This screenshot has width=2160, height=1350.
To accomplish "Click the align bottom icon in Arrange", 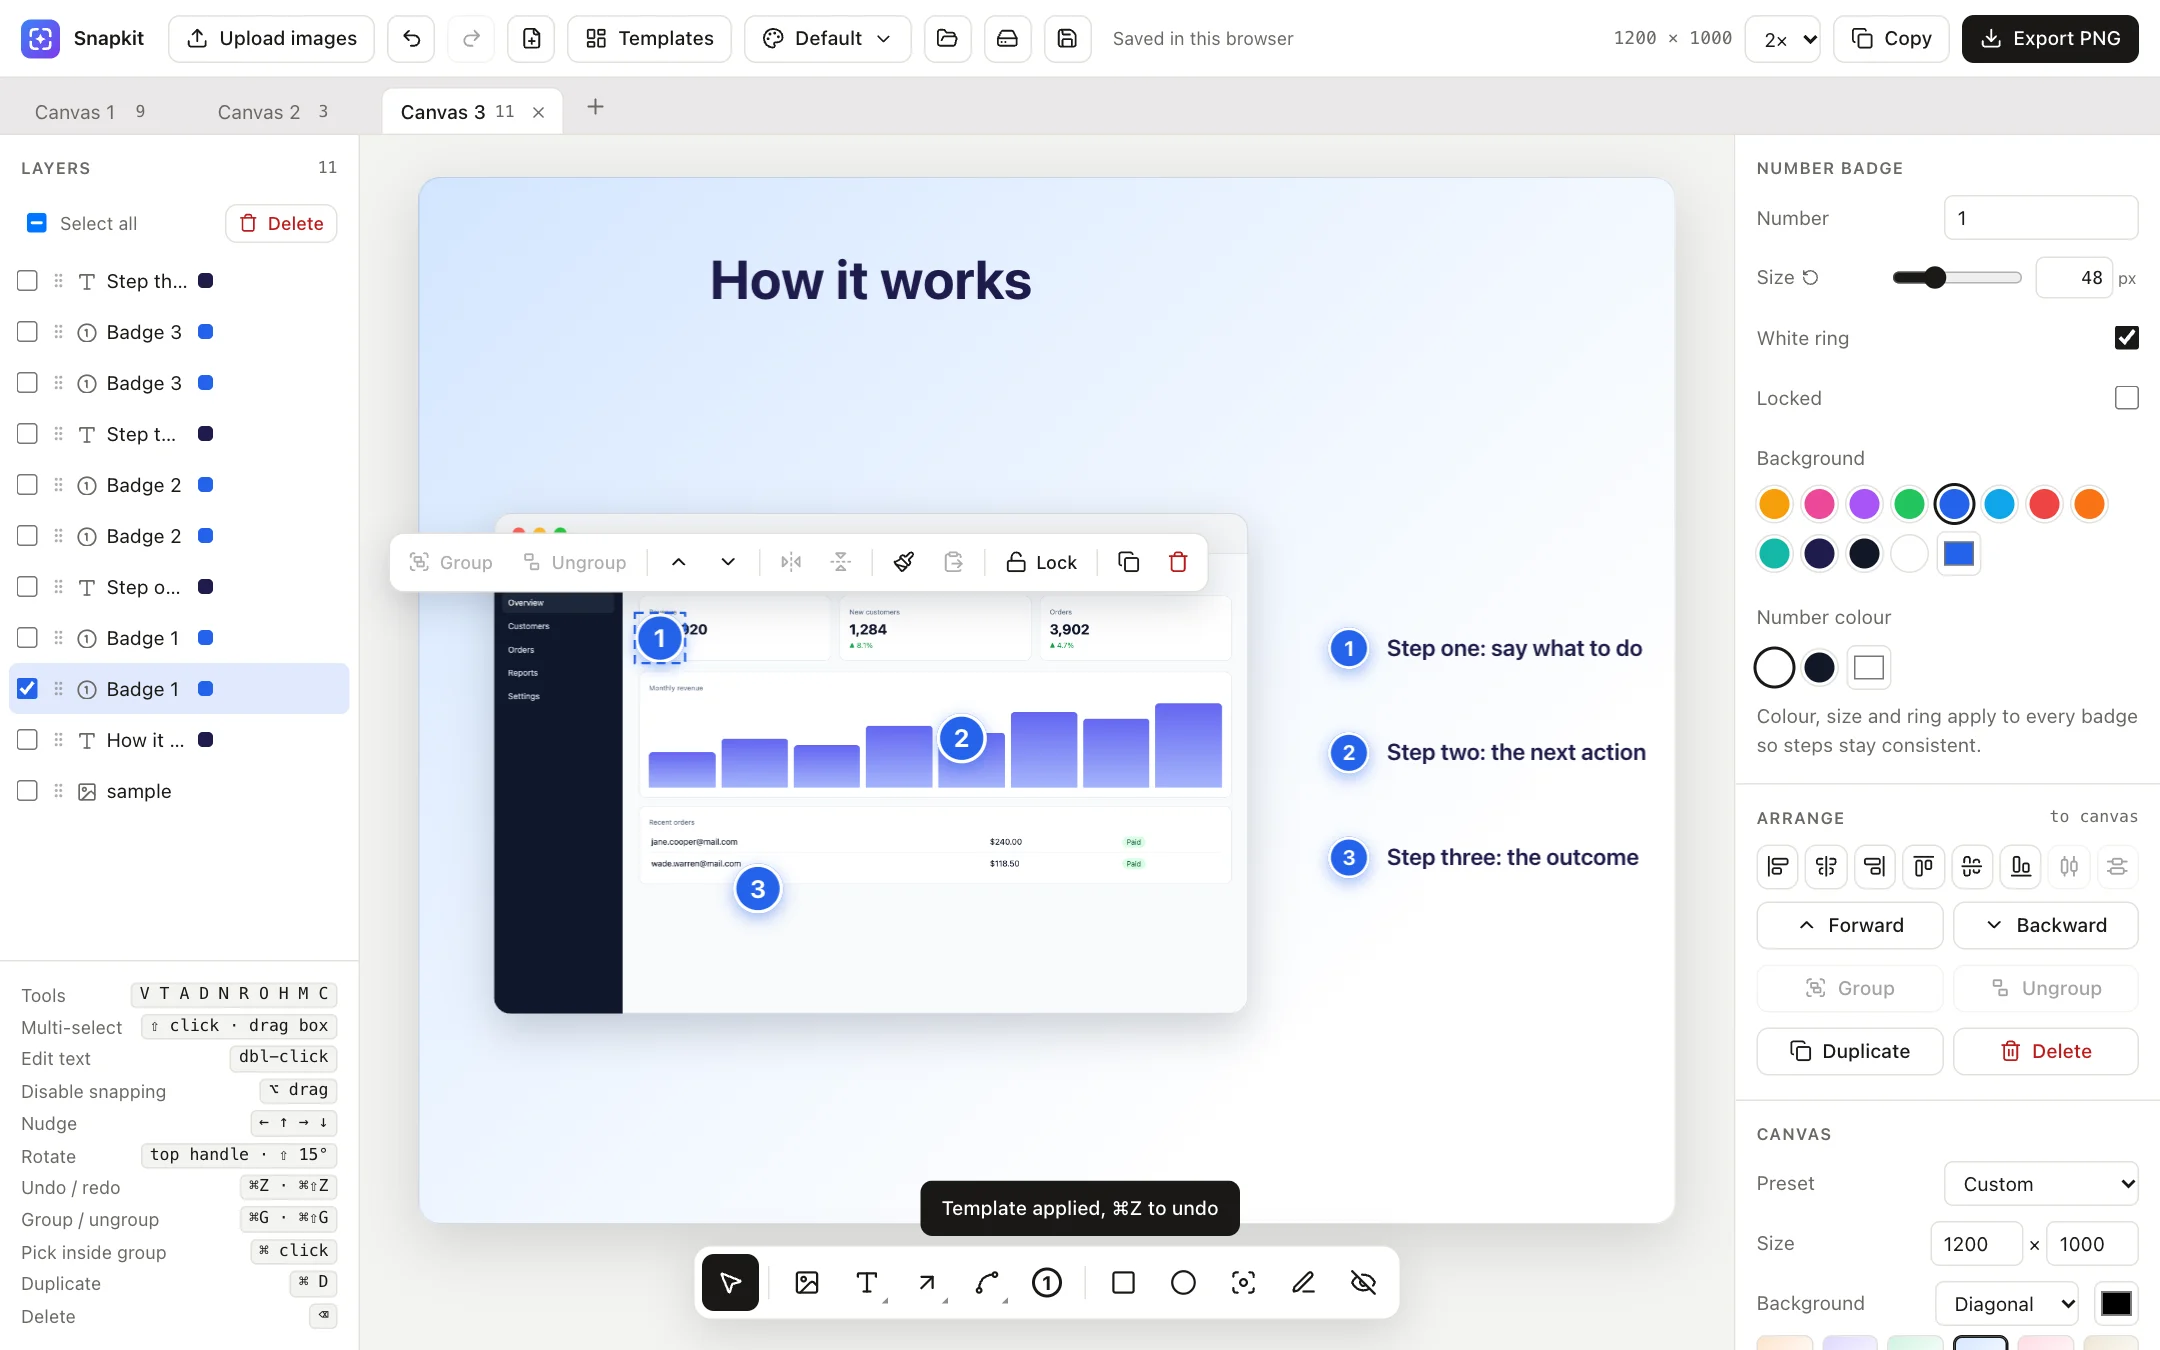I will point(2020,866).
